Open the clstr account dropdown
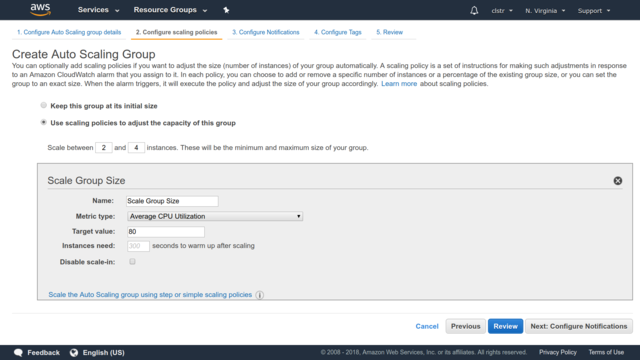 [x=502, y=11]
